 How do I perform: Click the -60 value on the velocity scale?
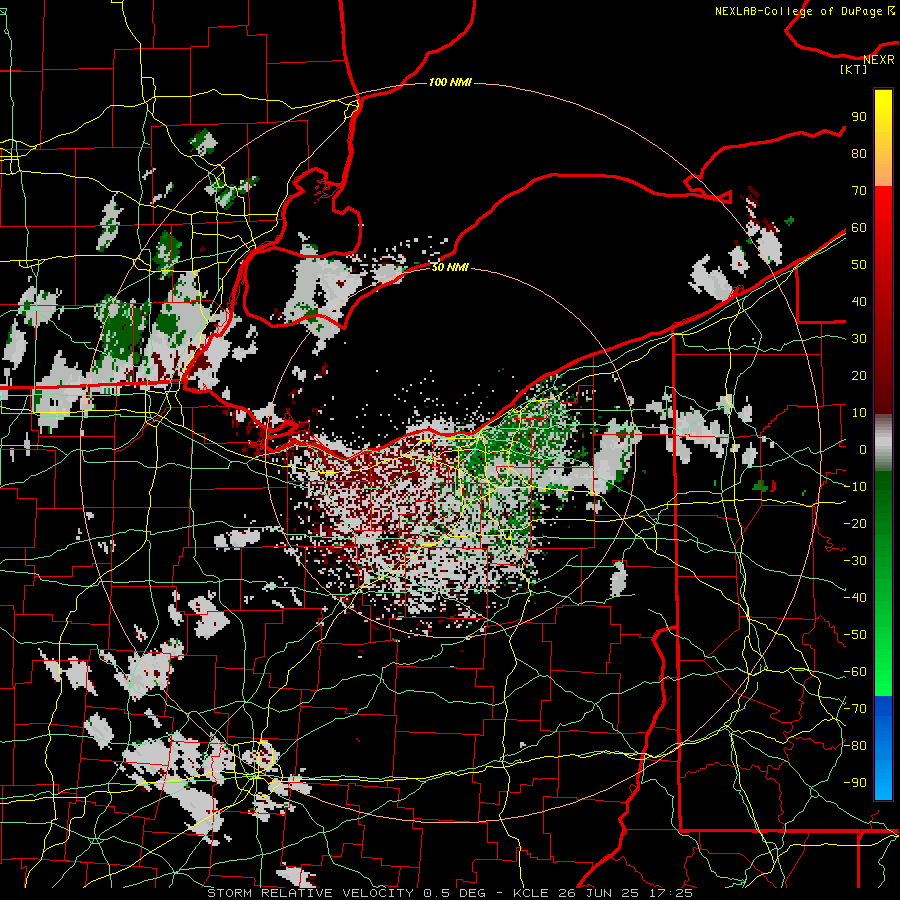[855, 672]
